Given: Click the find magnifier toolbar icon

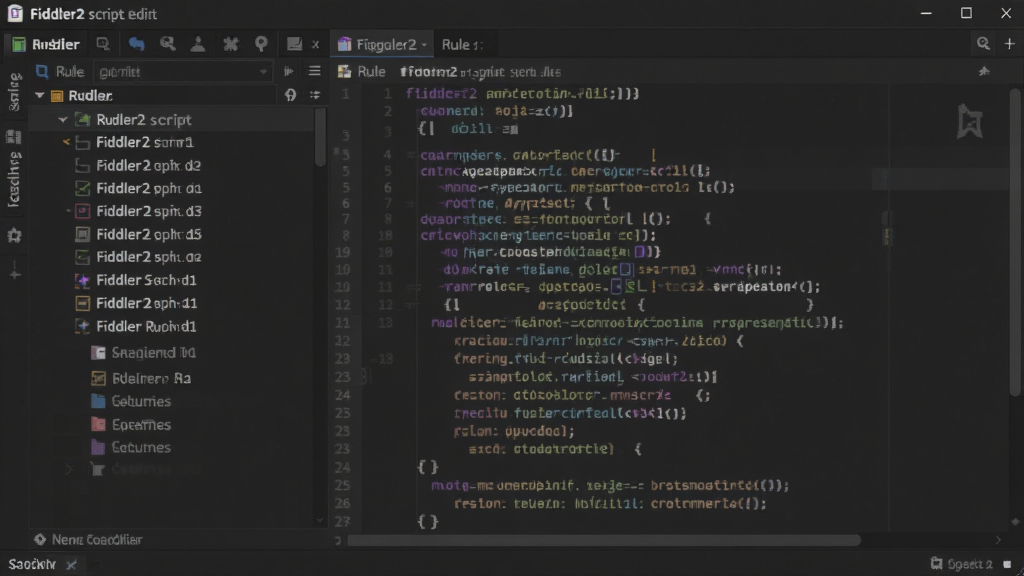Looking at the screenshot, I should pos(168,44).
